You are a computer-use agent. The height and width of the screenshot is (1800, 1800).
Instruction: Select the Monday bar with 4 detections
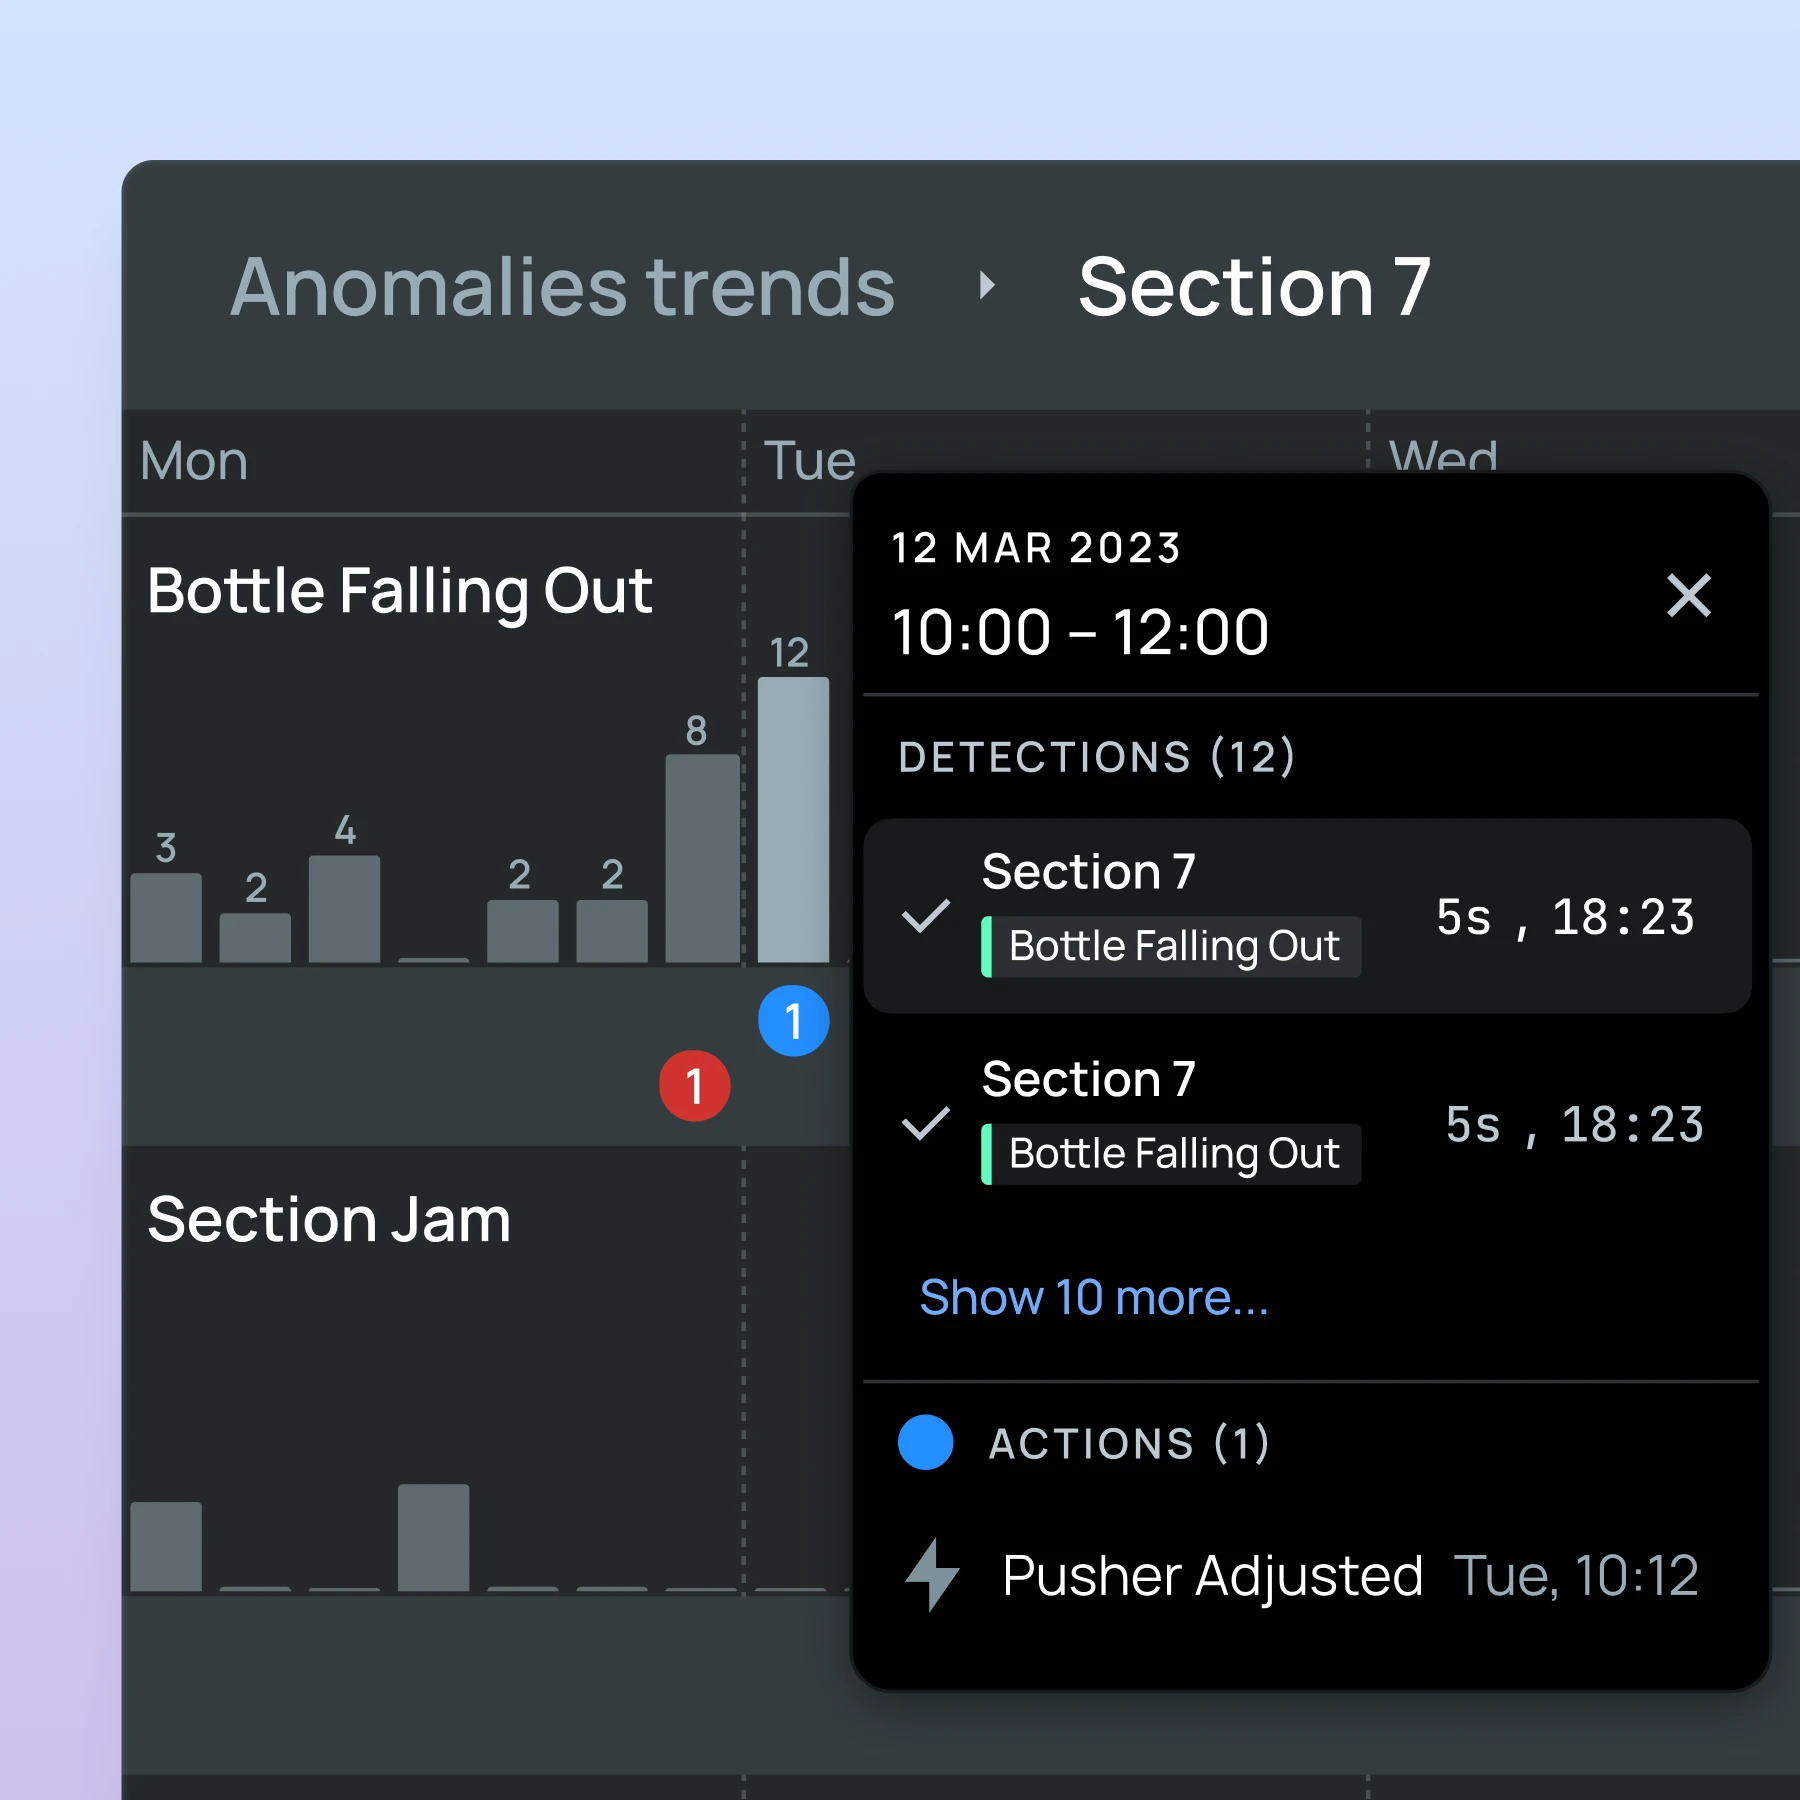pyautogui.click(x=344, y=908)
